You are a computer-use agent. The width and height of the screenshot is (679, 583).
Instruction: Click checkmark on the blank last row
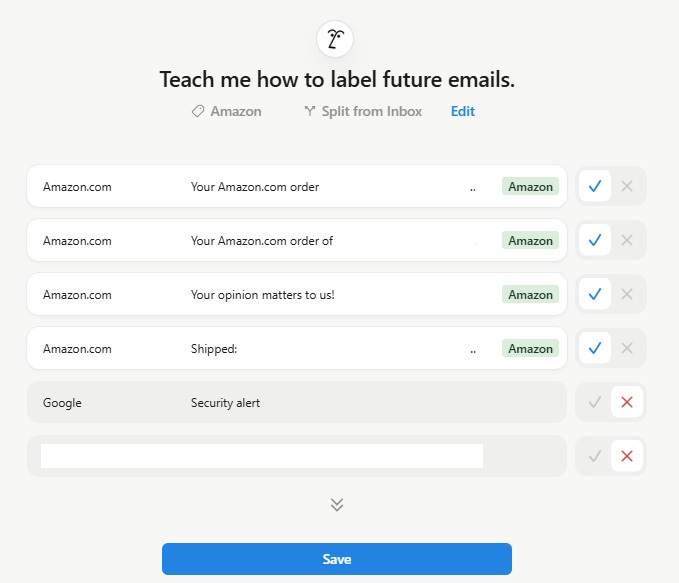point(595,456)
